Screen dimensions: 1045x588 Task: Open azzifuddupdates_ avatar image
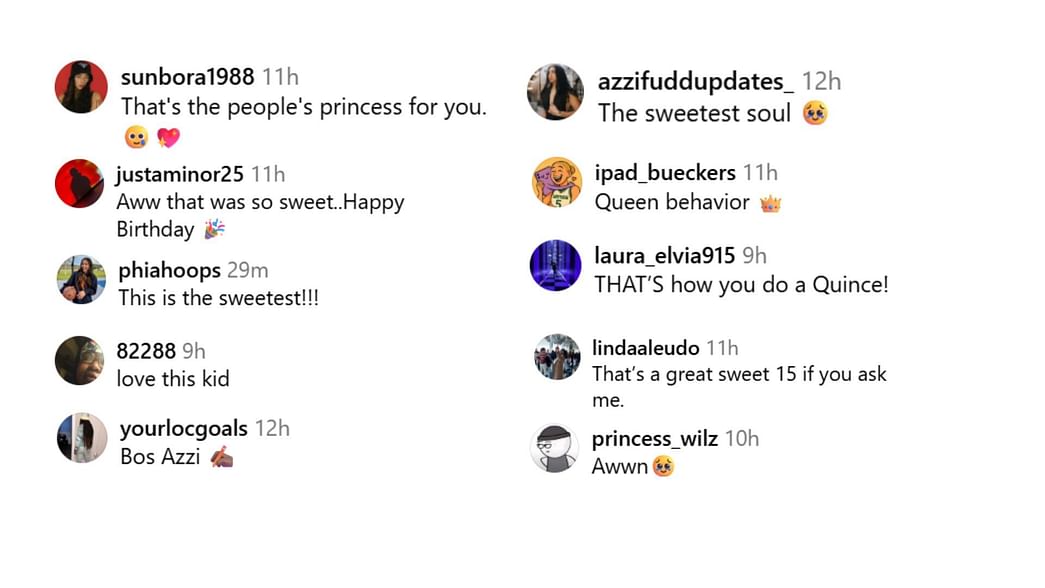555,92
